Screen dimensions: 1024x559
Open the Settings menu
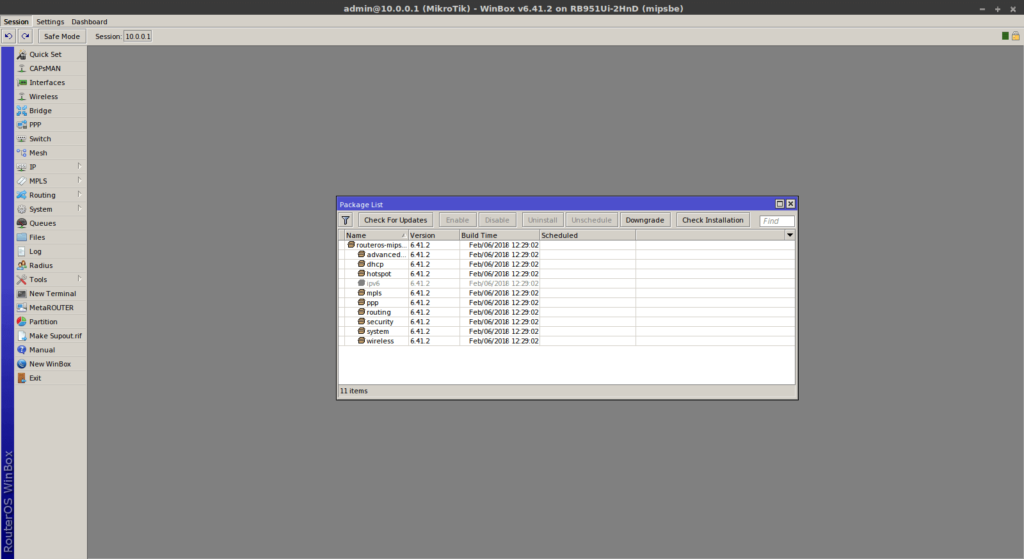(50, 21)
